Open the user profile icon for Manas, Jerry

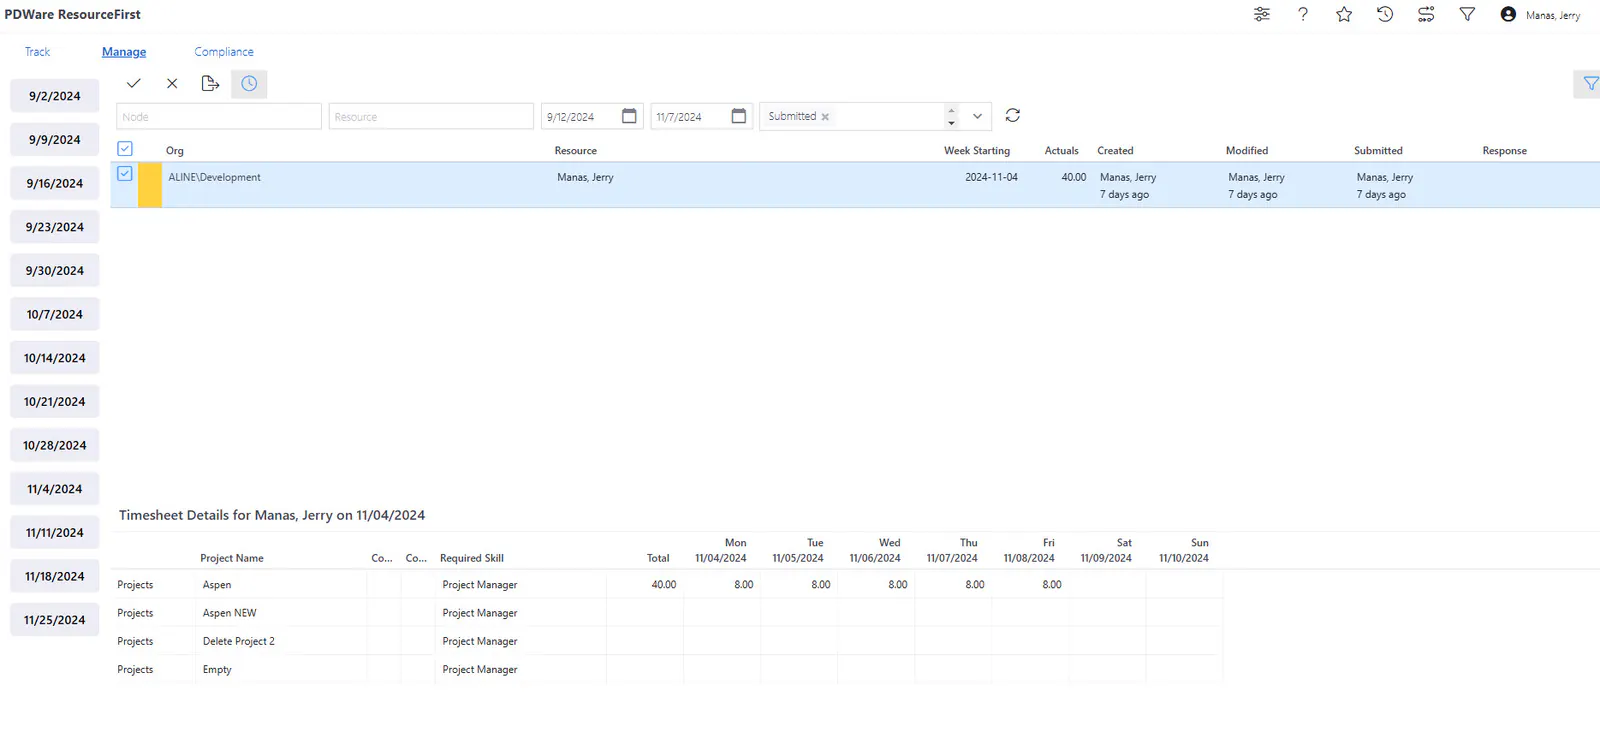click(x=1508, y=14)
